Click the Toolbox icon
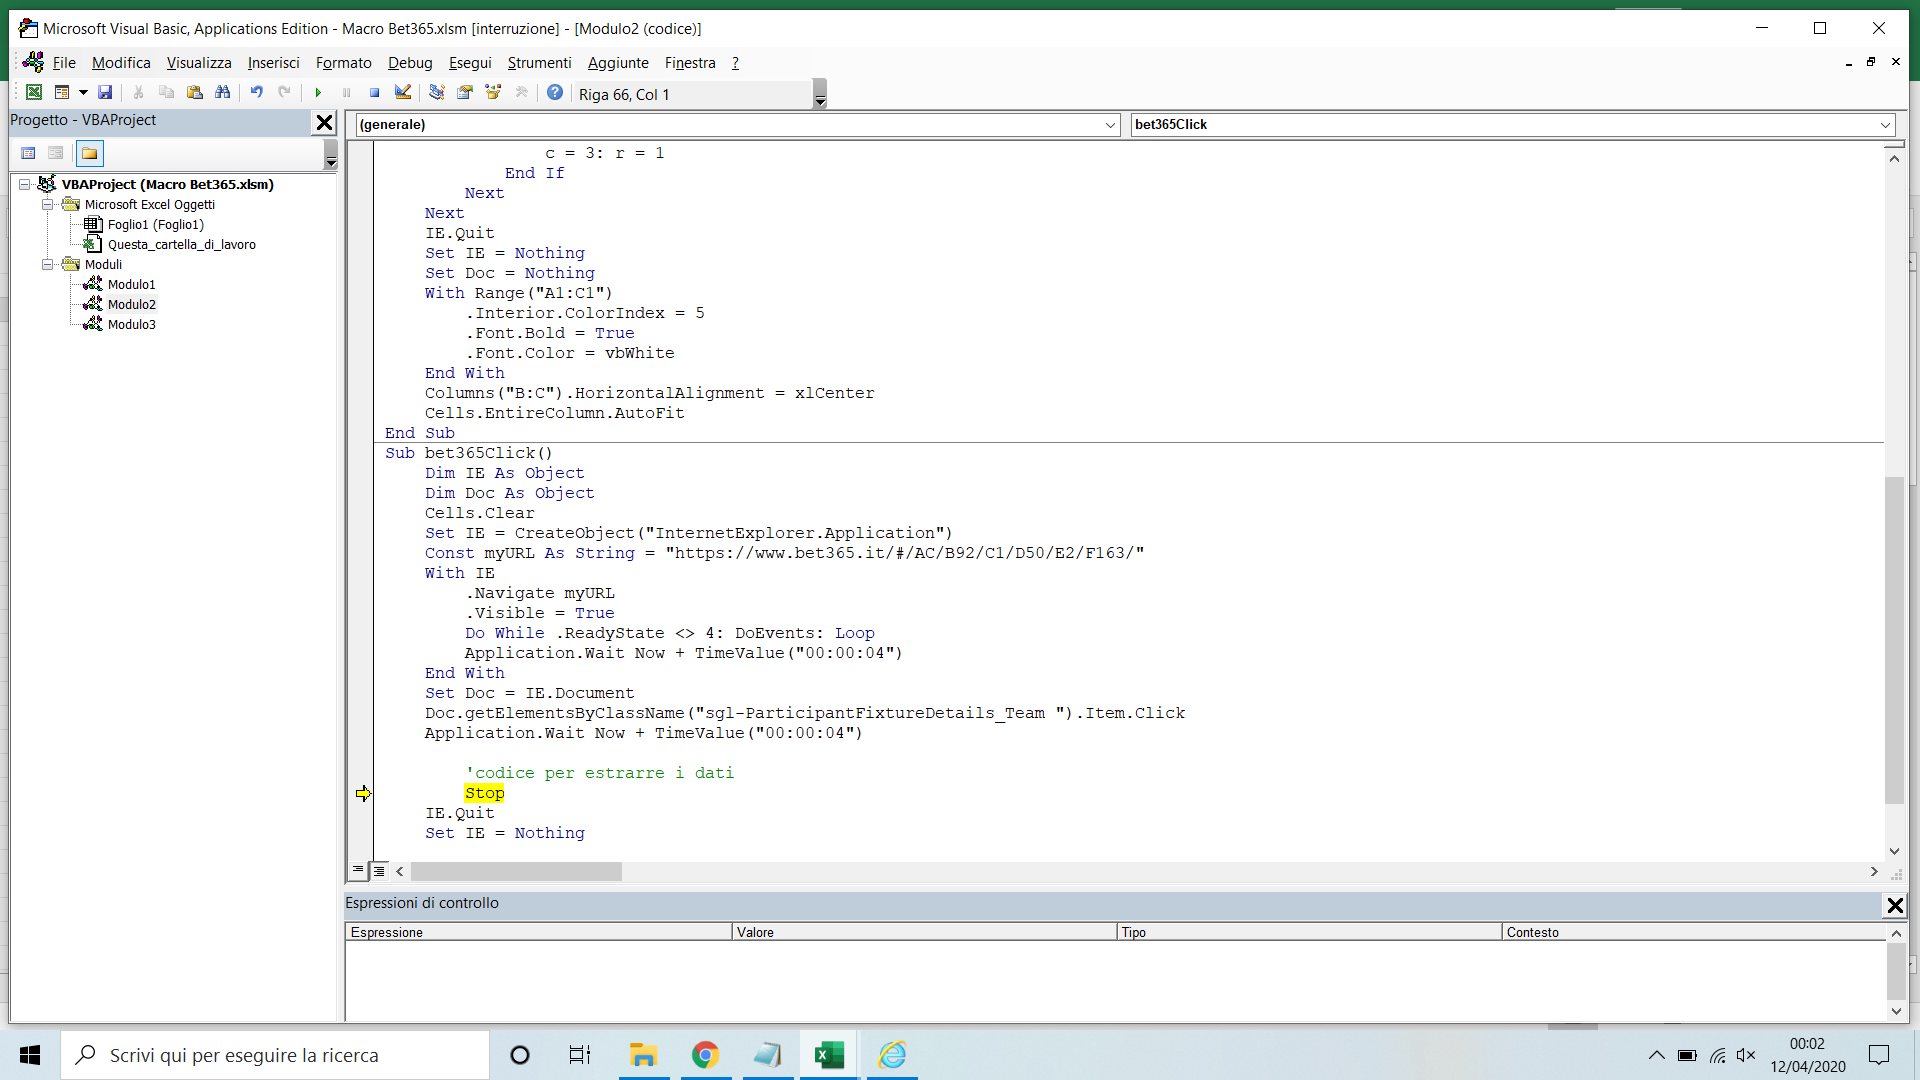Screen dimensions: 1920x1080 (x=521, y=93)
